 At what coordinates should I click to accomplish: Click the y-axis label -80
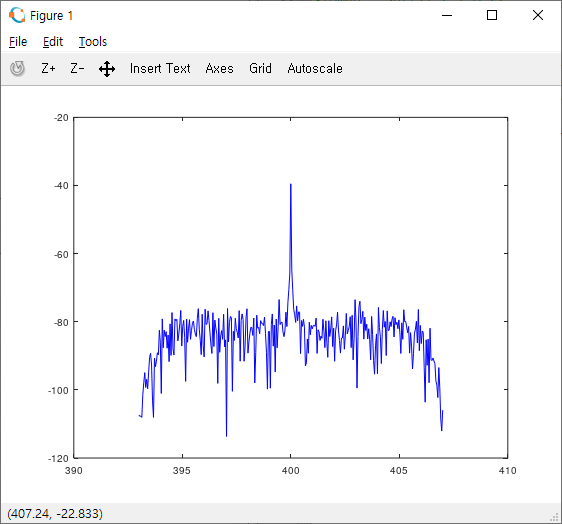point(61,322)
